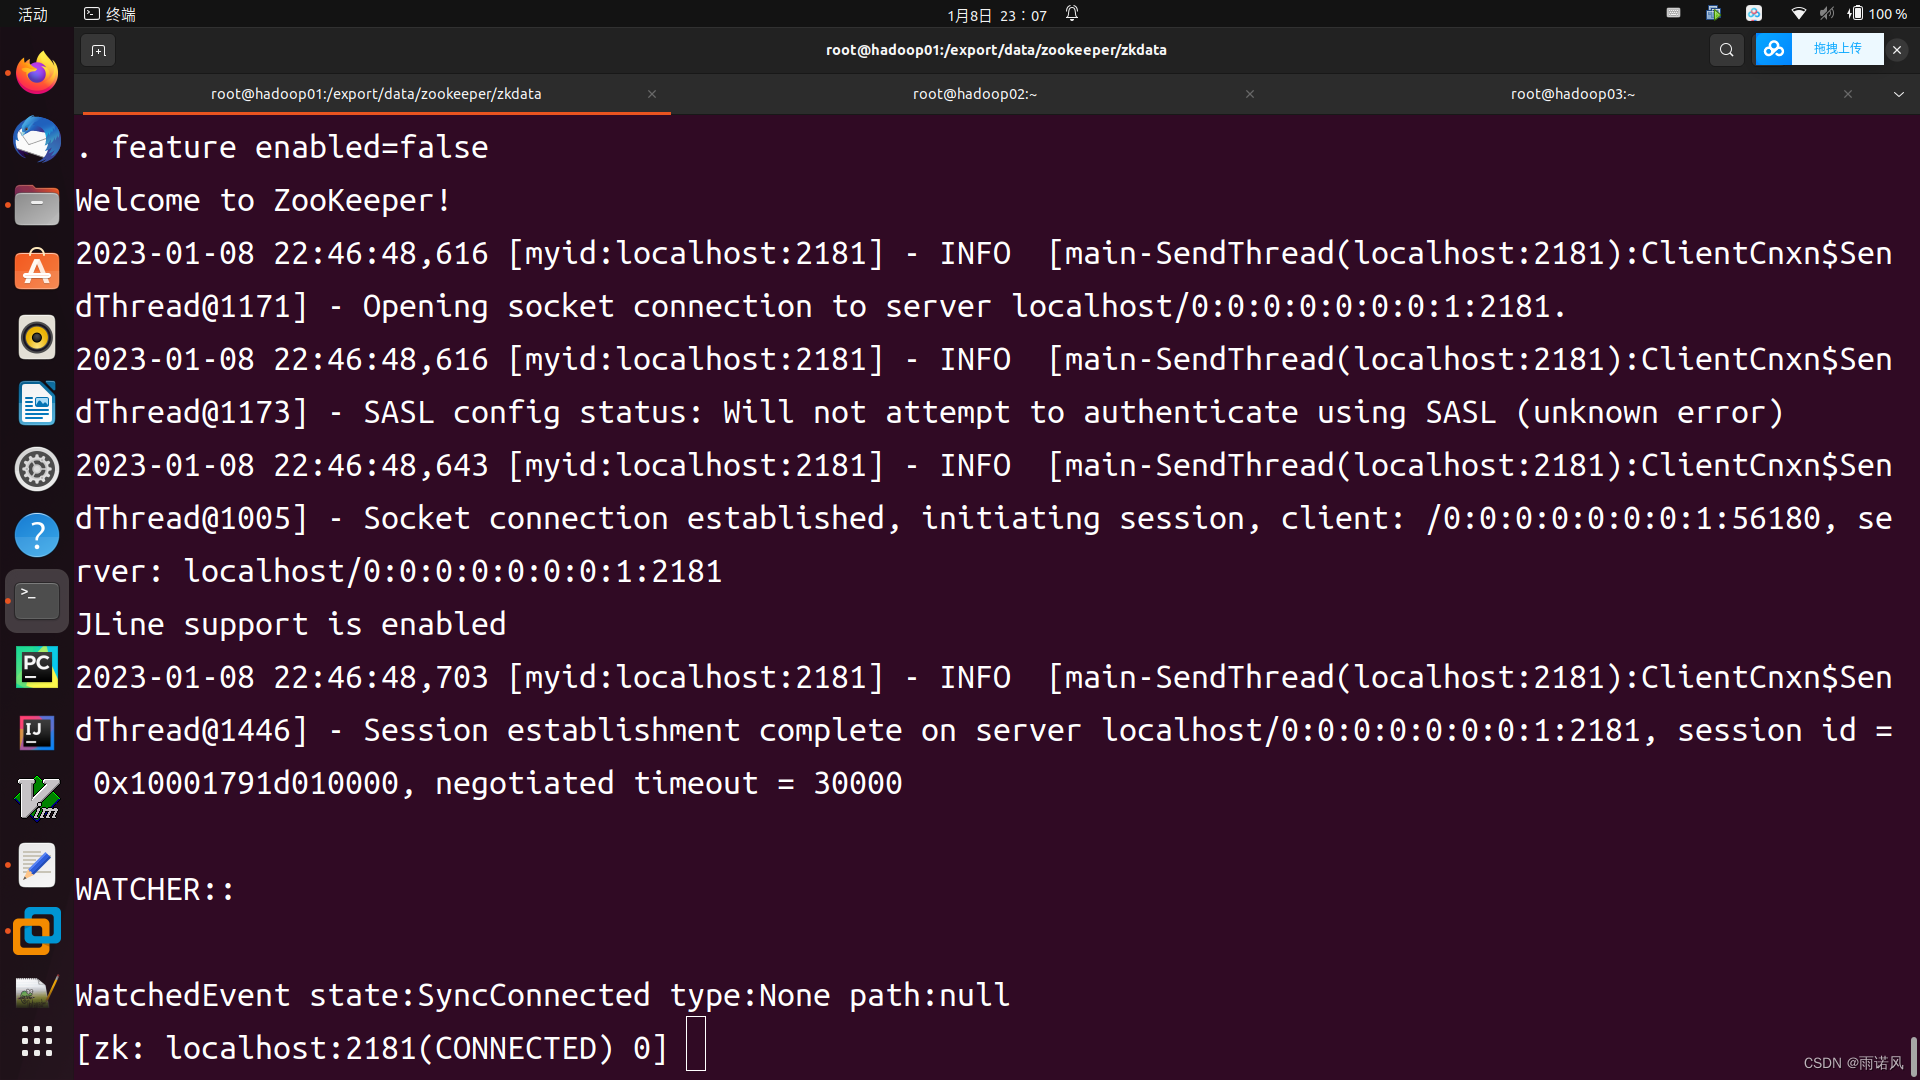Launch VMware Workstation from the dock
Screen dimensions: 1920x1080
[37, 931]
